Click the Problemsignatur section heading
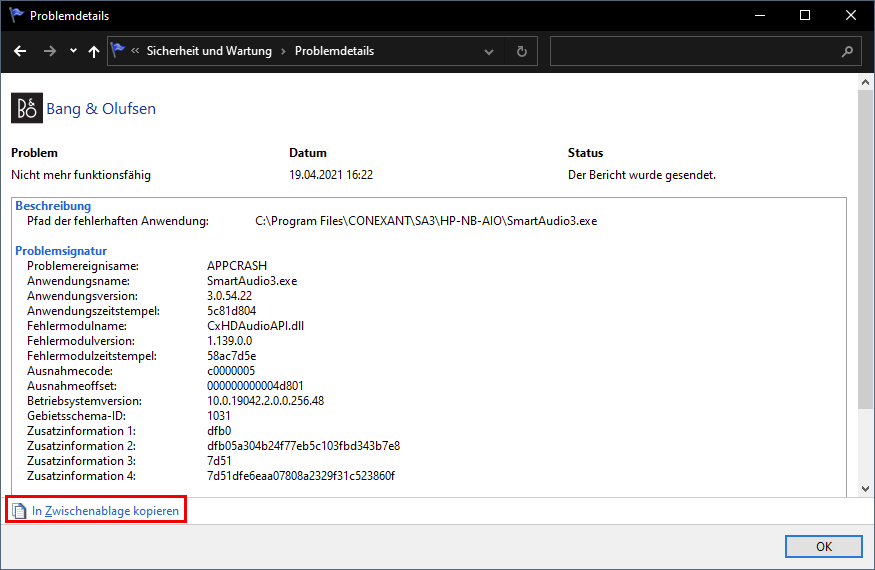 click(61, 251)
